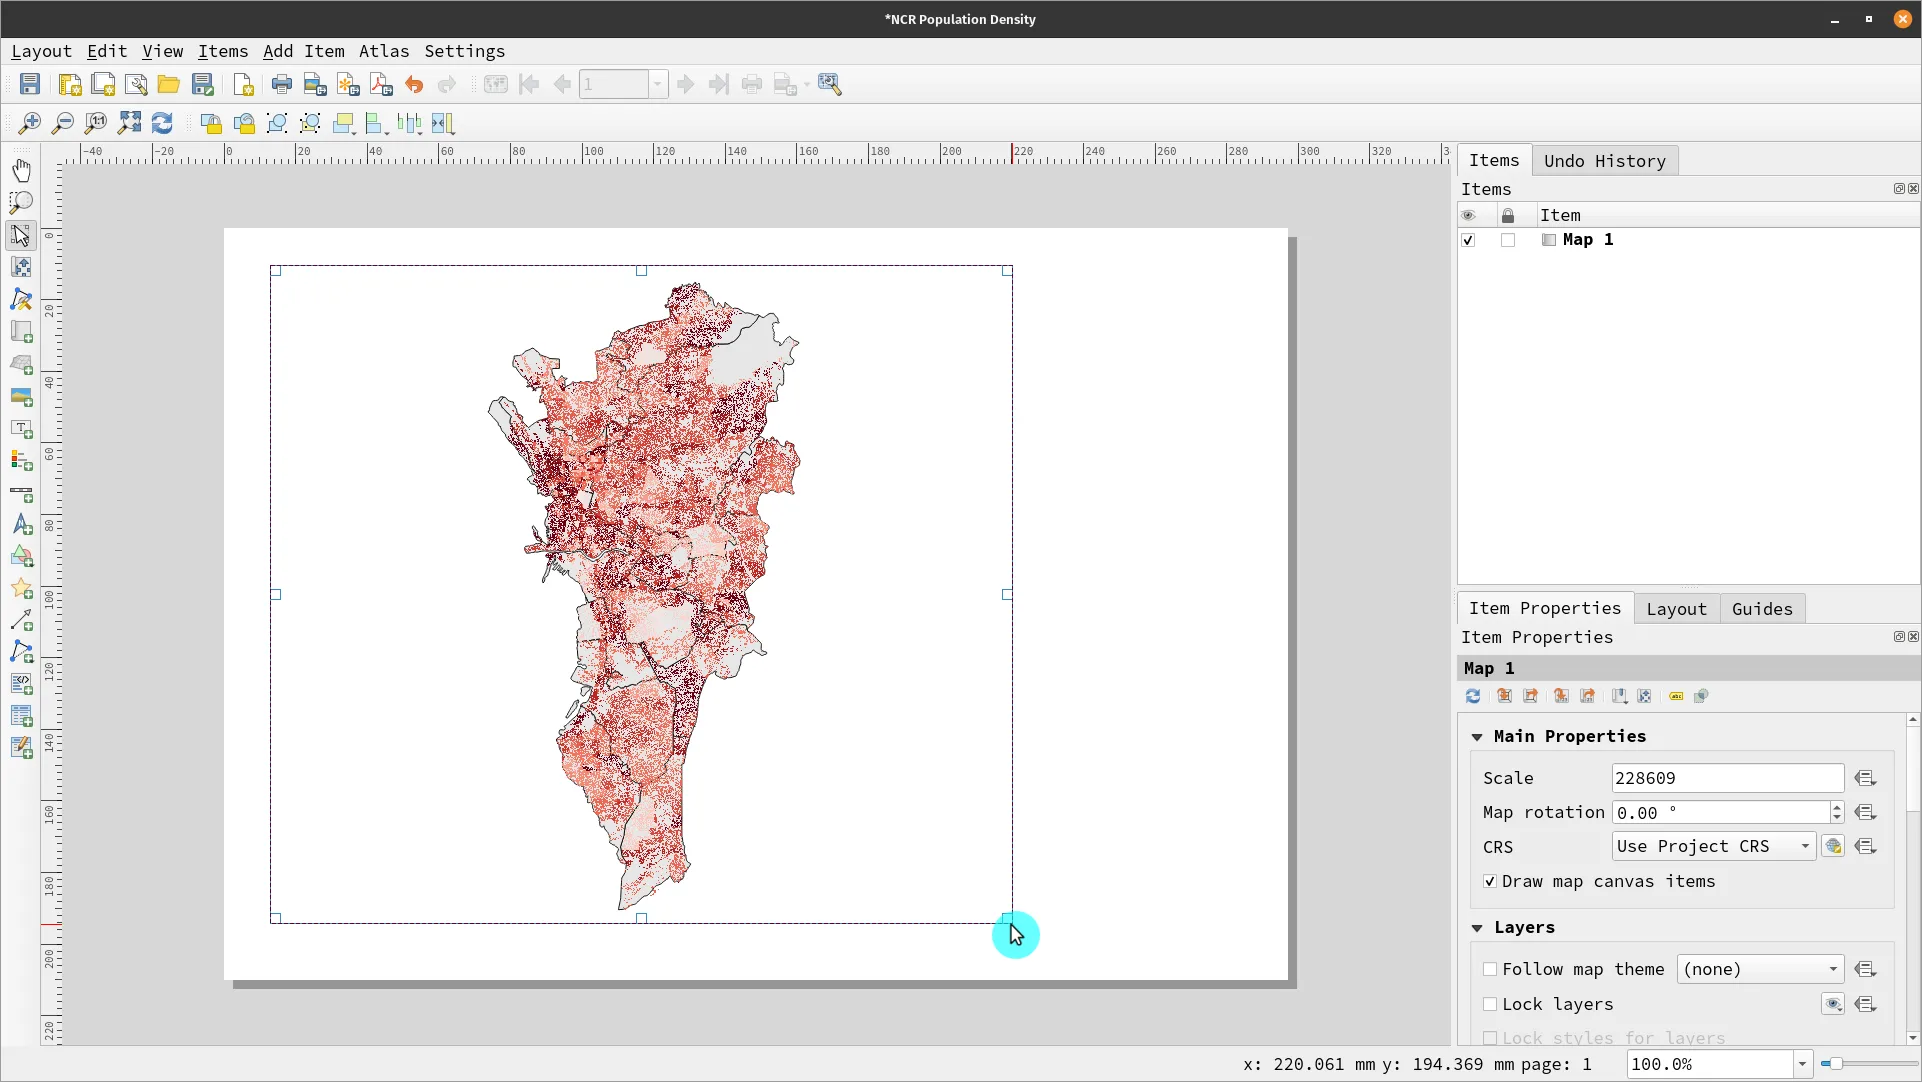
Task: Open the Layout Manager
Action: point(137,84)
